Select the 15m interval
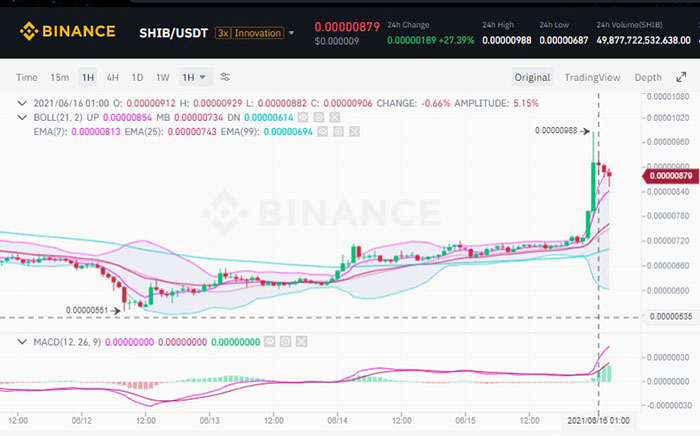This screenshot has height=436, width=700. coord(59,77)
